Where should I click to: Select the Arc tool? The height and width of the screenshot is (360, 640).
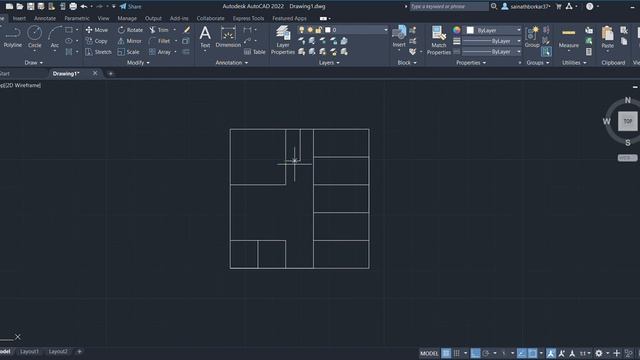pyautogui.click(x=55, y=37)
